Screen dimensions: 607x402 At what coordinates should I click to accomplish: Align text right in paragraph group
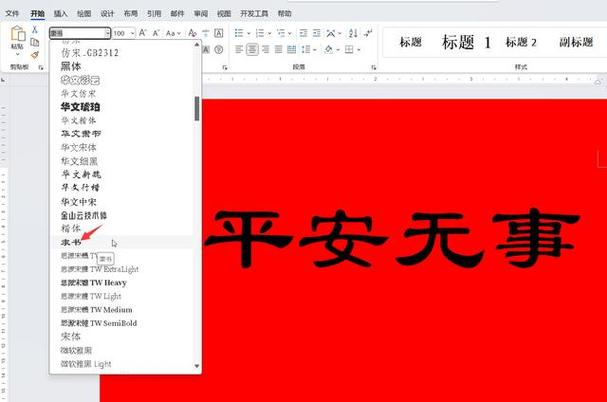pyautogui.click(x=266, y=50)
